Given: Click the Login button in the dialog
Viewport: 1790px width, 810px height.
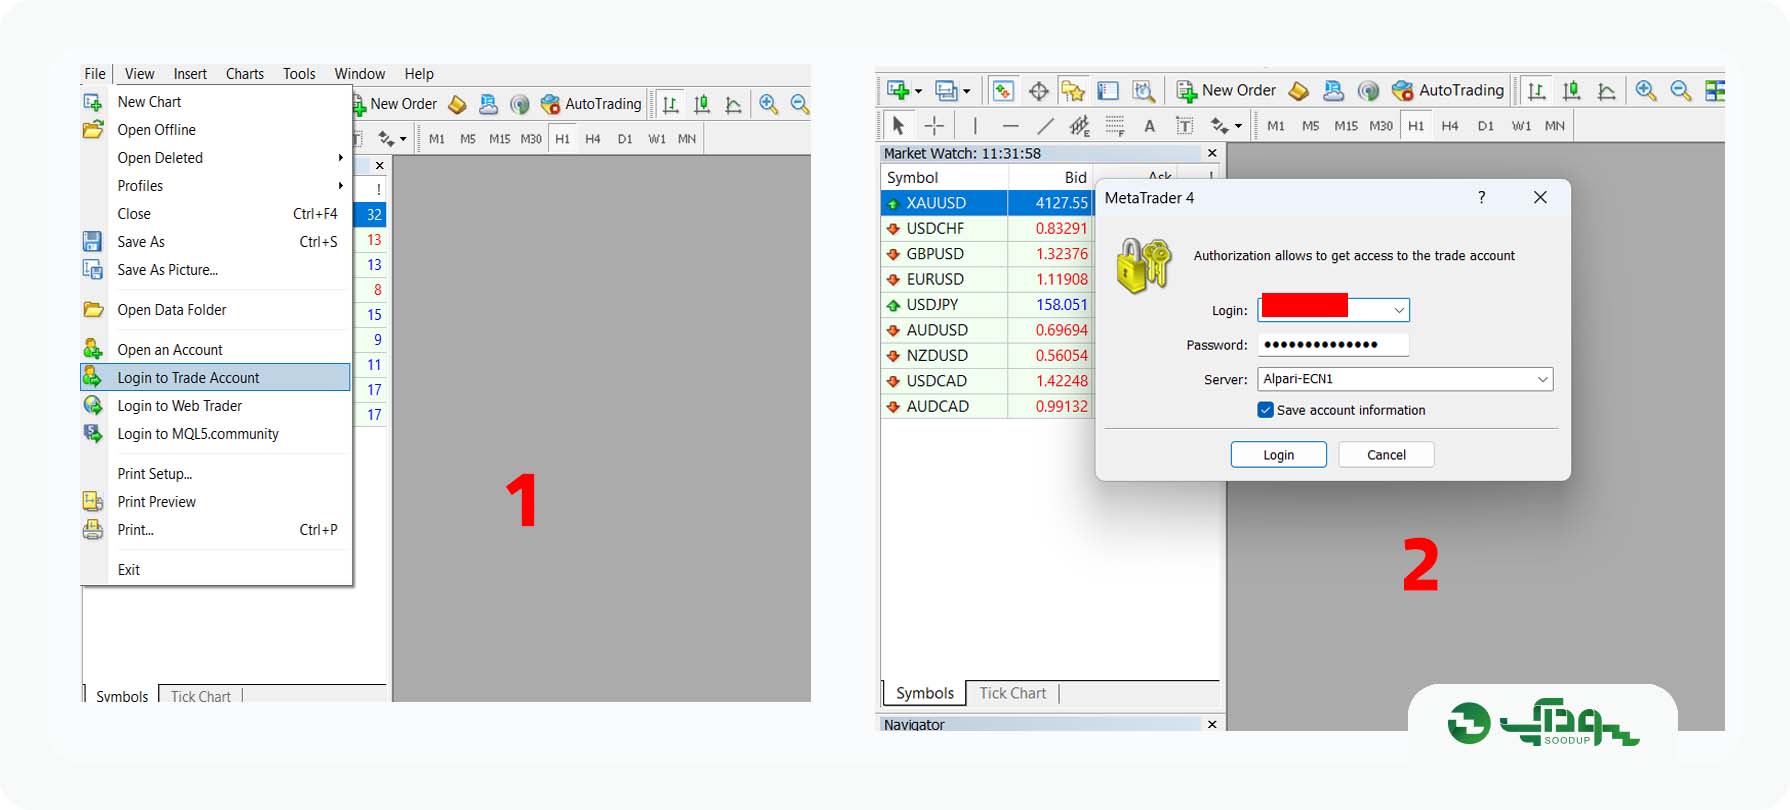Looking at the screenshot, I should click(1278, 455).
